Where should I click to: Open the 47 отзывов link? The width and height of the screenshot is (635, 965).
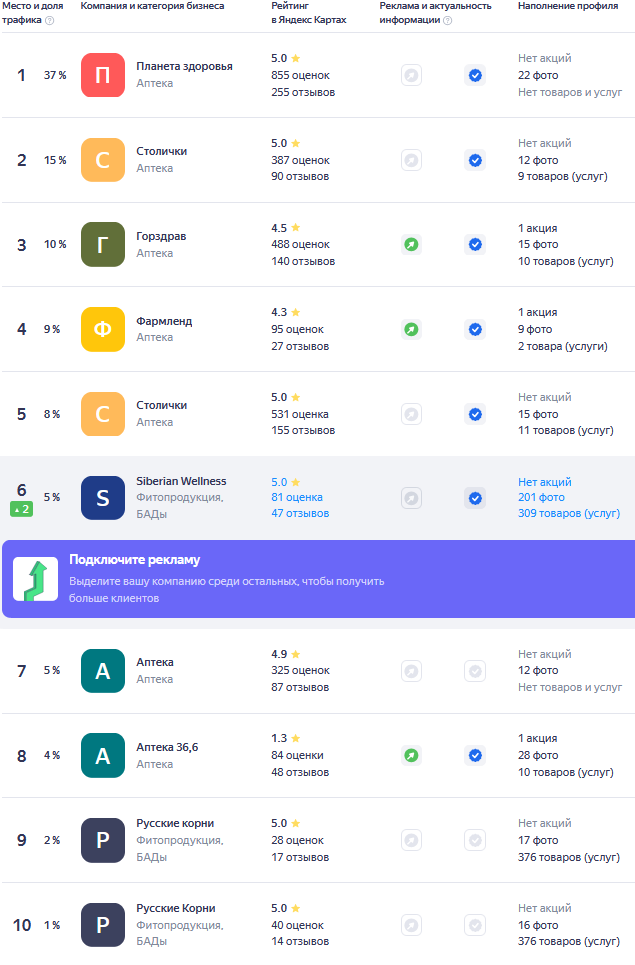coord(300,513)
